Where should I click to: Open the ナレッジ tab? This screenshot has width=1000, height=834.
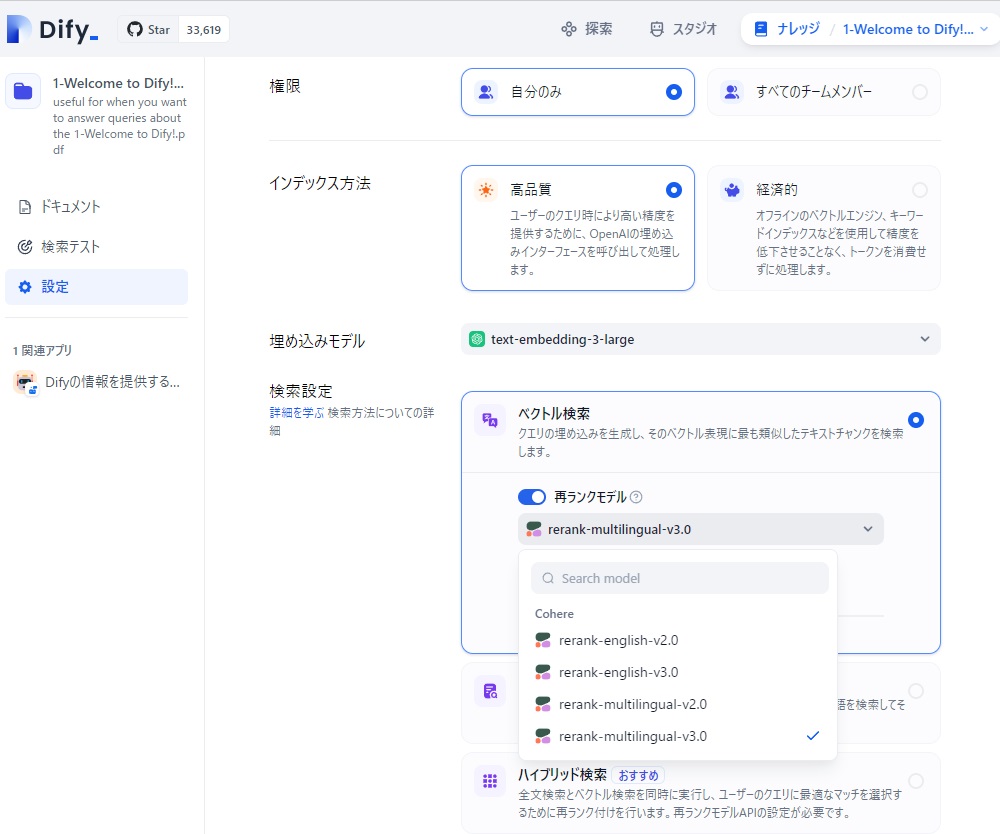(786, 29)
